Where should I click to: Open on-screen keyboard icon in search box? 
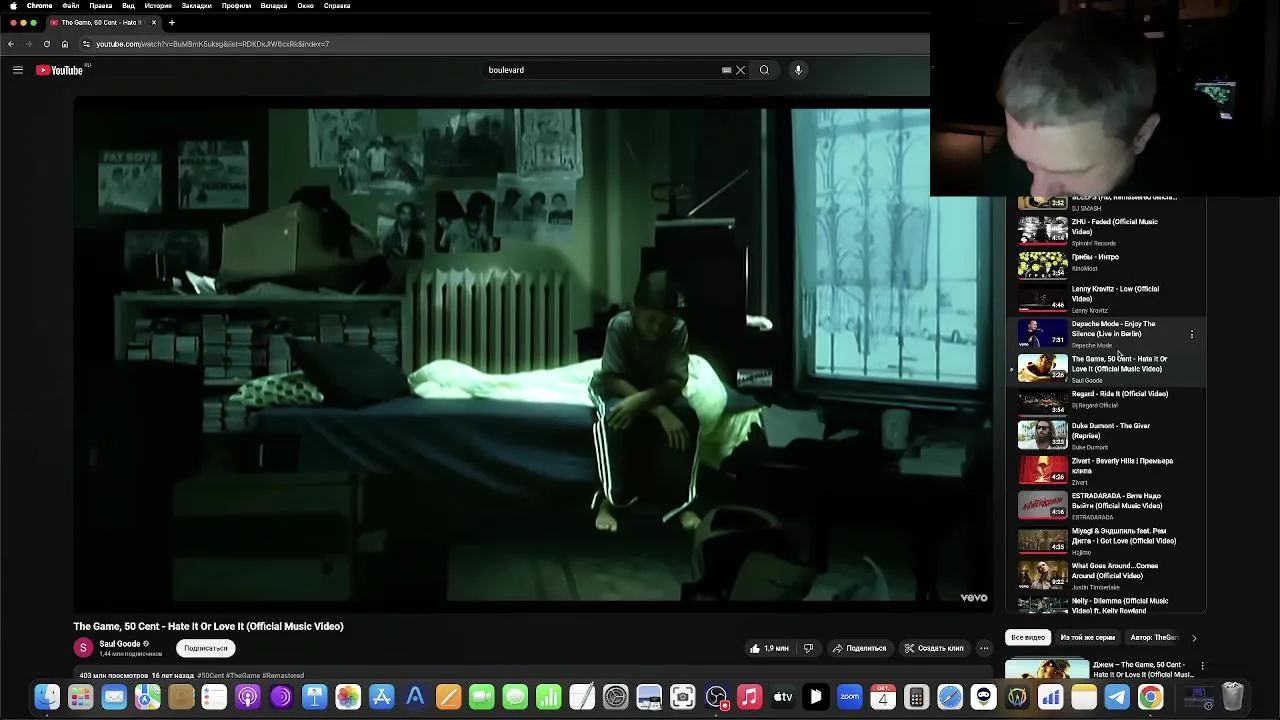click(726, 70)
